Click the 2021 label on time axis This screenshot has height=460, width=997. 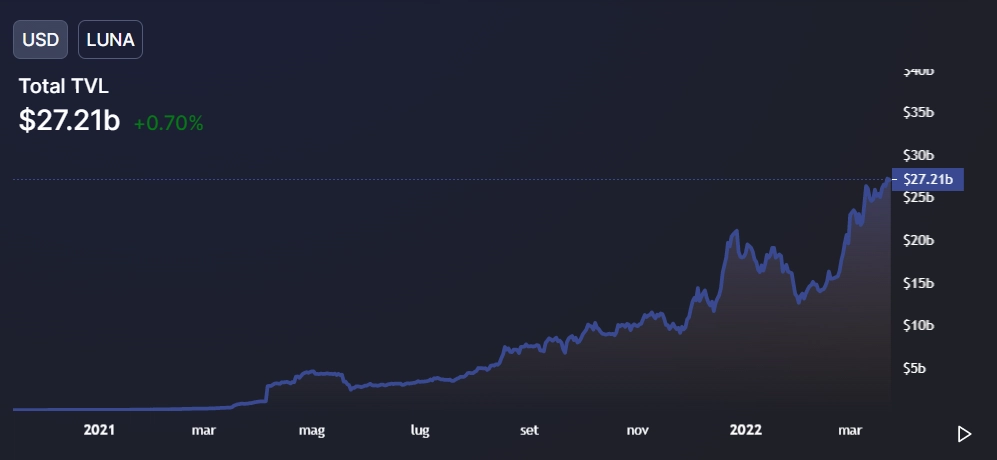pyautogui.click(x=99, y=431)
